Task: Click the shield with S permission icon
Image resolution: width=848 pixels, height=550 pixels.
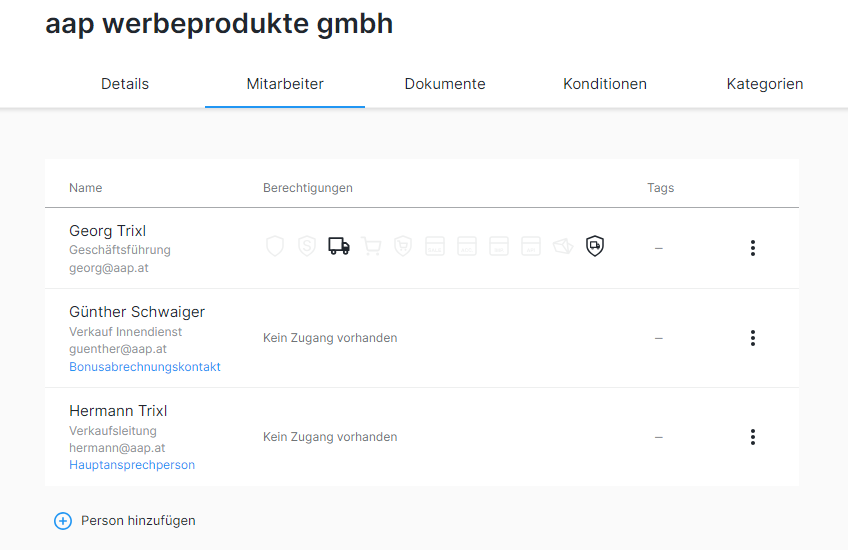Action: coord(307,246)
